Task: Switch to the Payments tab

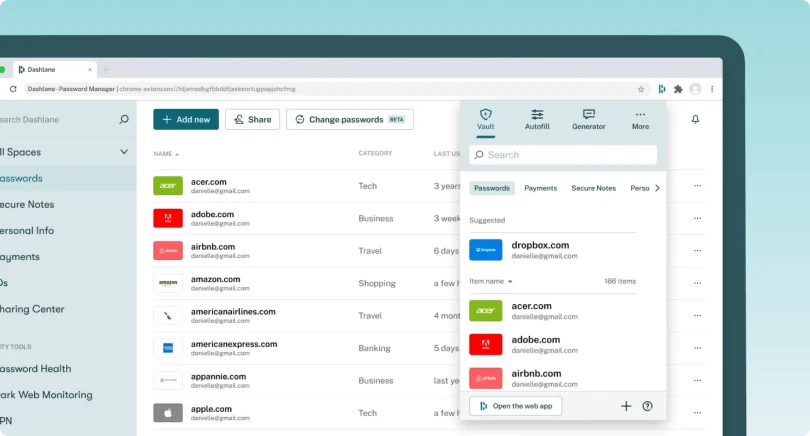Action: 540,188
